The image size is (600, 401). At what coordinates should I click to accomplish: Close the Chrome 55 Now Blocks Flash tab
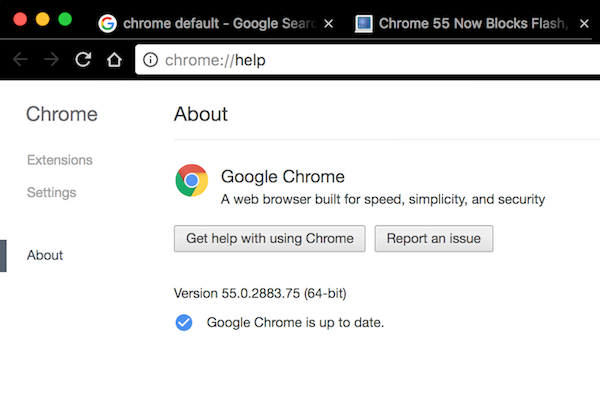click(x=584, y=24)
